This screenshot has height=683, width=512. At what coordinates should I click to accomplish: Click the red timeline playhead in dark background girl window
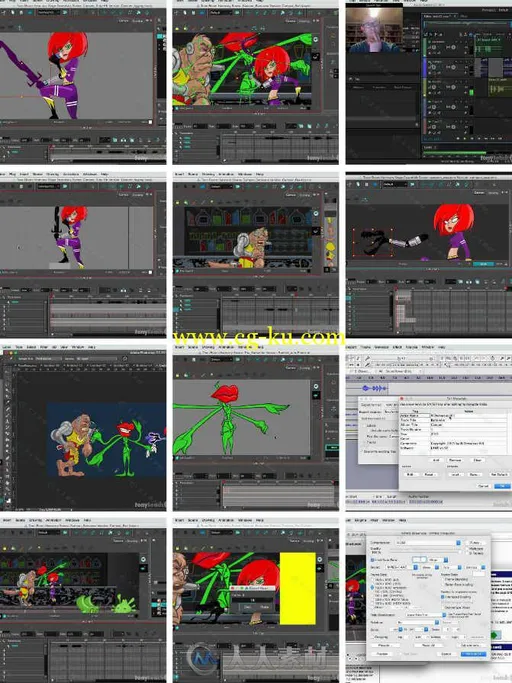click(397, 288)
